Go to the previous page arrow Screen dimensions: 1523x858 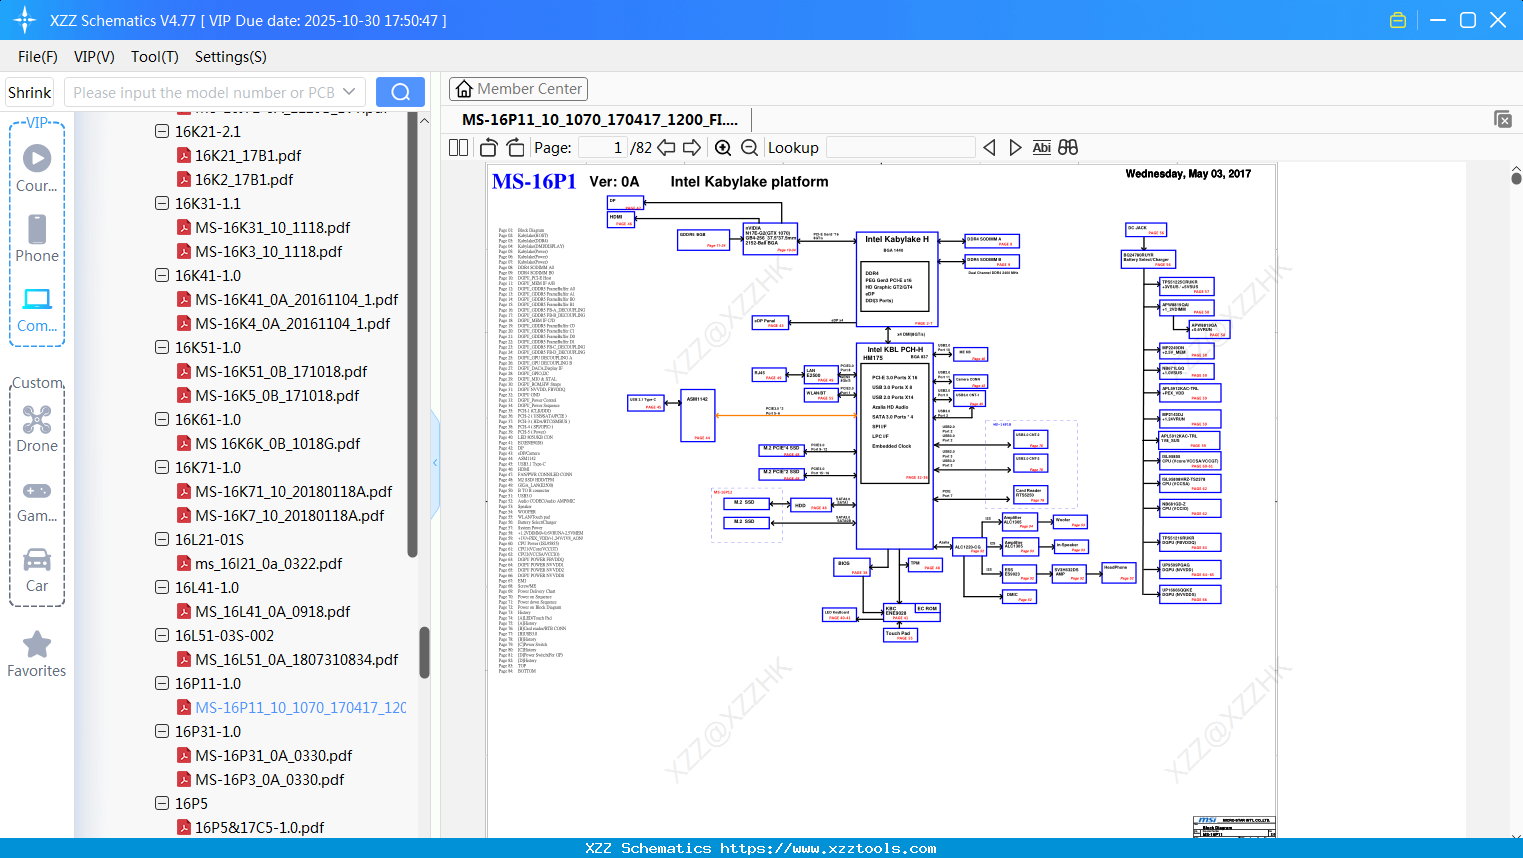click(666, 148)
